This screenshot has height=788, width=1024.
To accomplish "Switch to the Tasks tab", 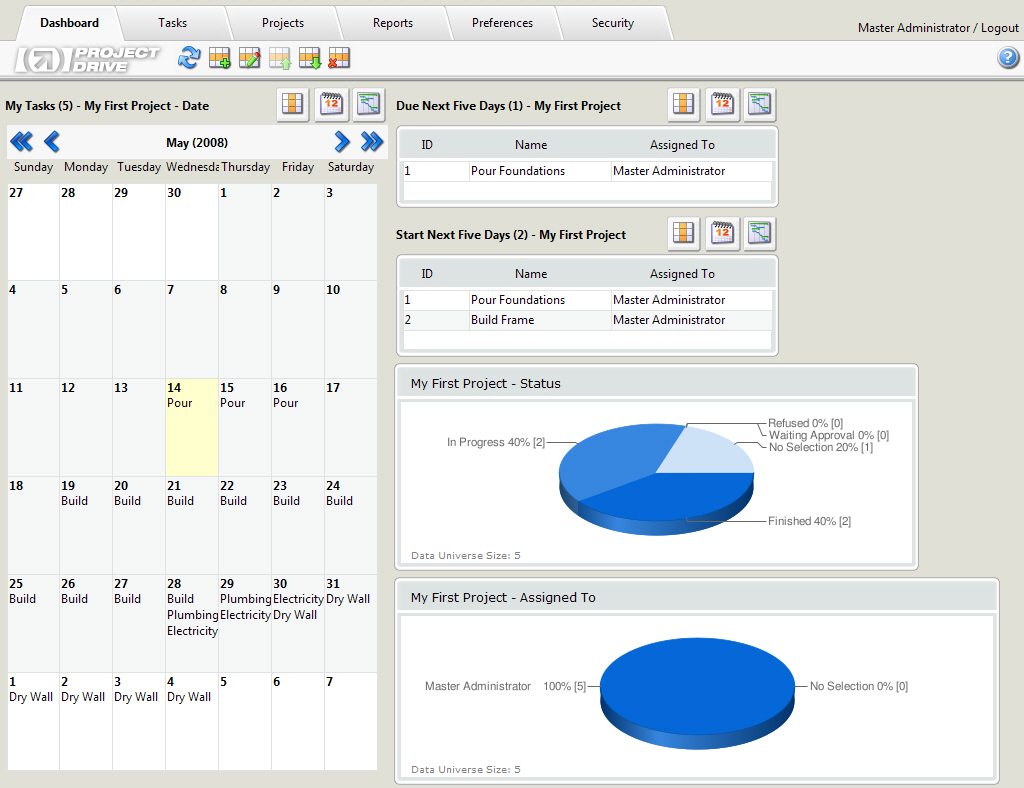I will point(172,22).
